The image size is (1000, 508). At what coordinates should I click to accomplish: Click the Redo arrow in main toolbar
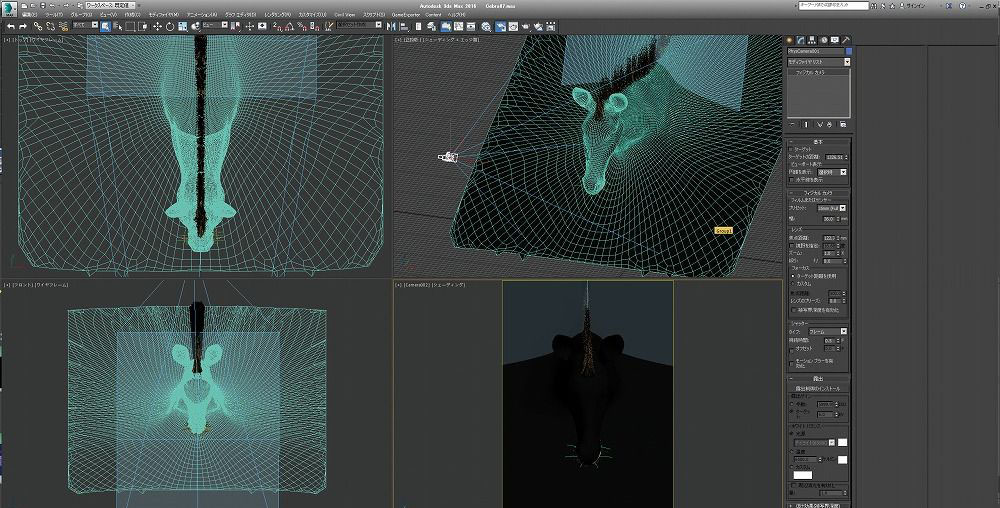[22, 26]
